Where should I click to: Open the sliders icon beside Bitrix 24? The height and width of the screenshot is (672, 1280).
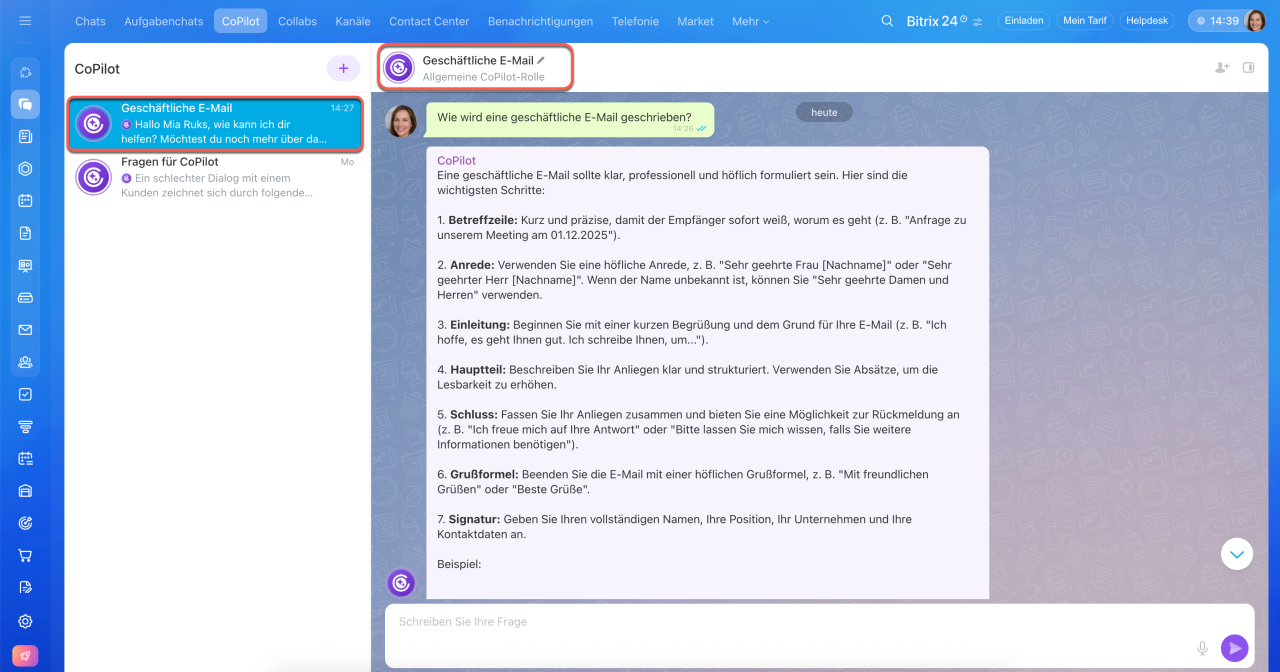[x=977, y=21]
